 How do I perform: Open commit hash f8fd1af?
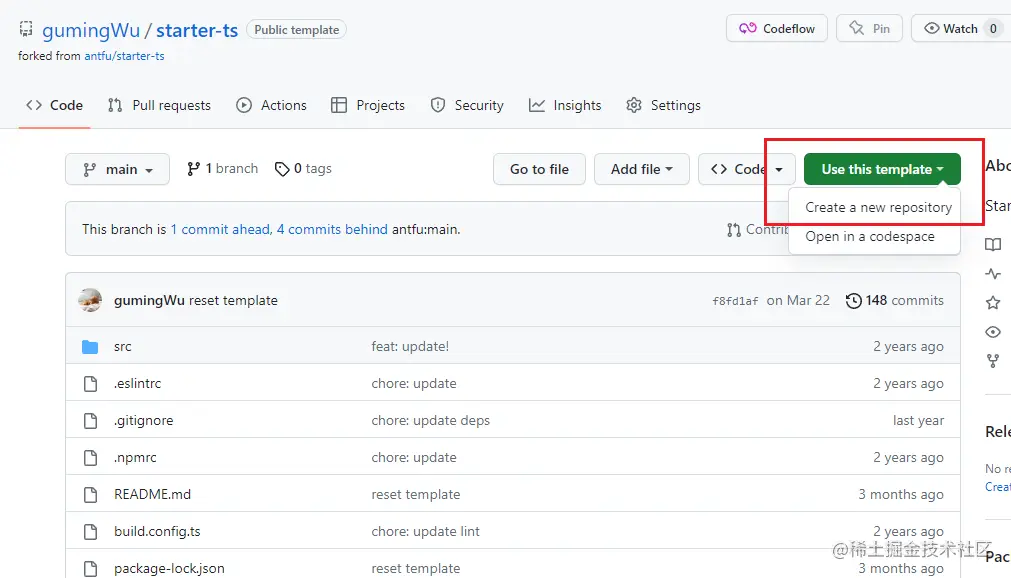click(735, 301)
